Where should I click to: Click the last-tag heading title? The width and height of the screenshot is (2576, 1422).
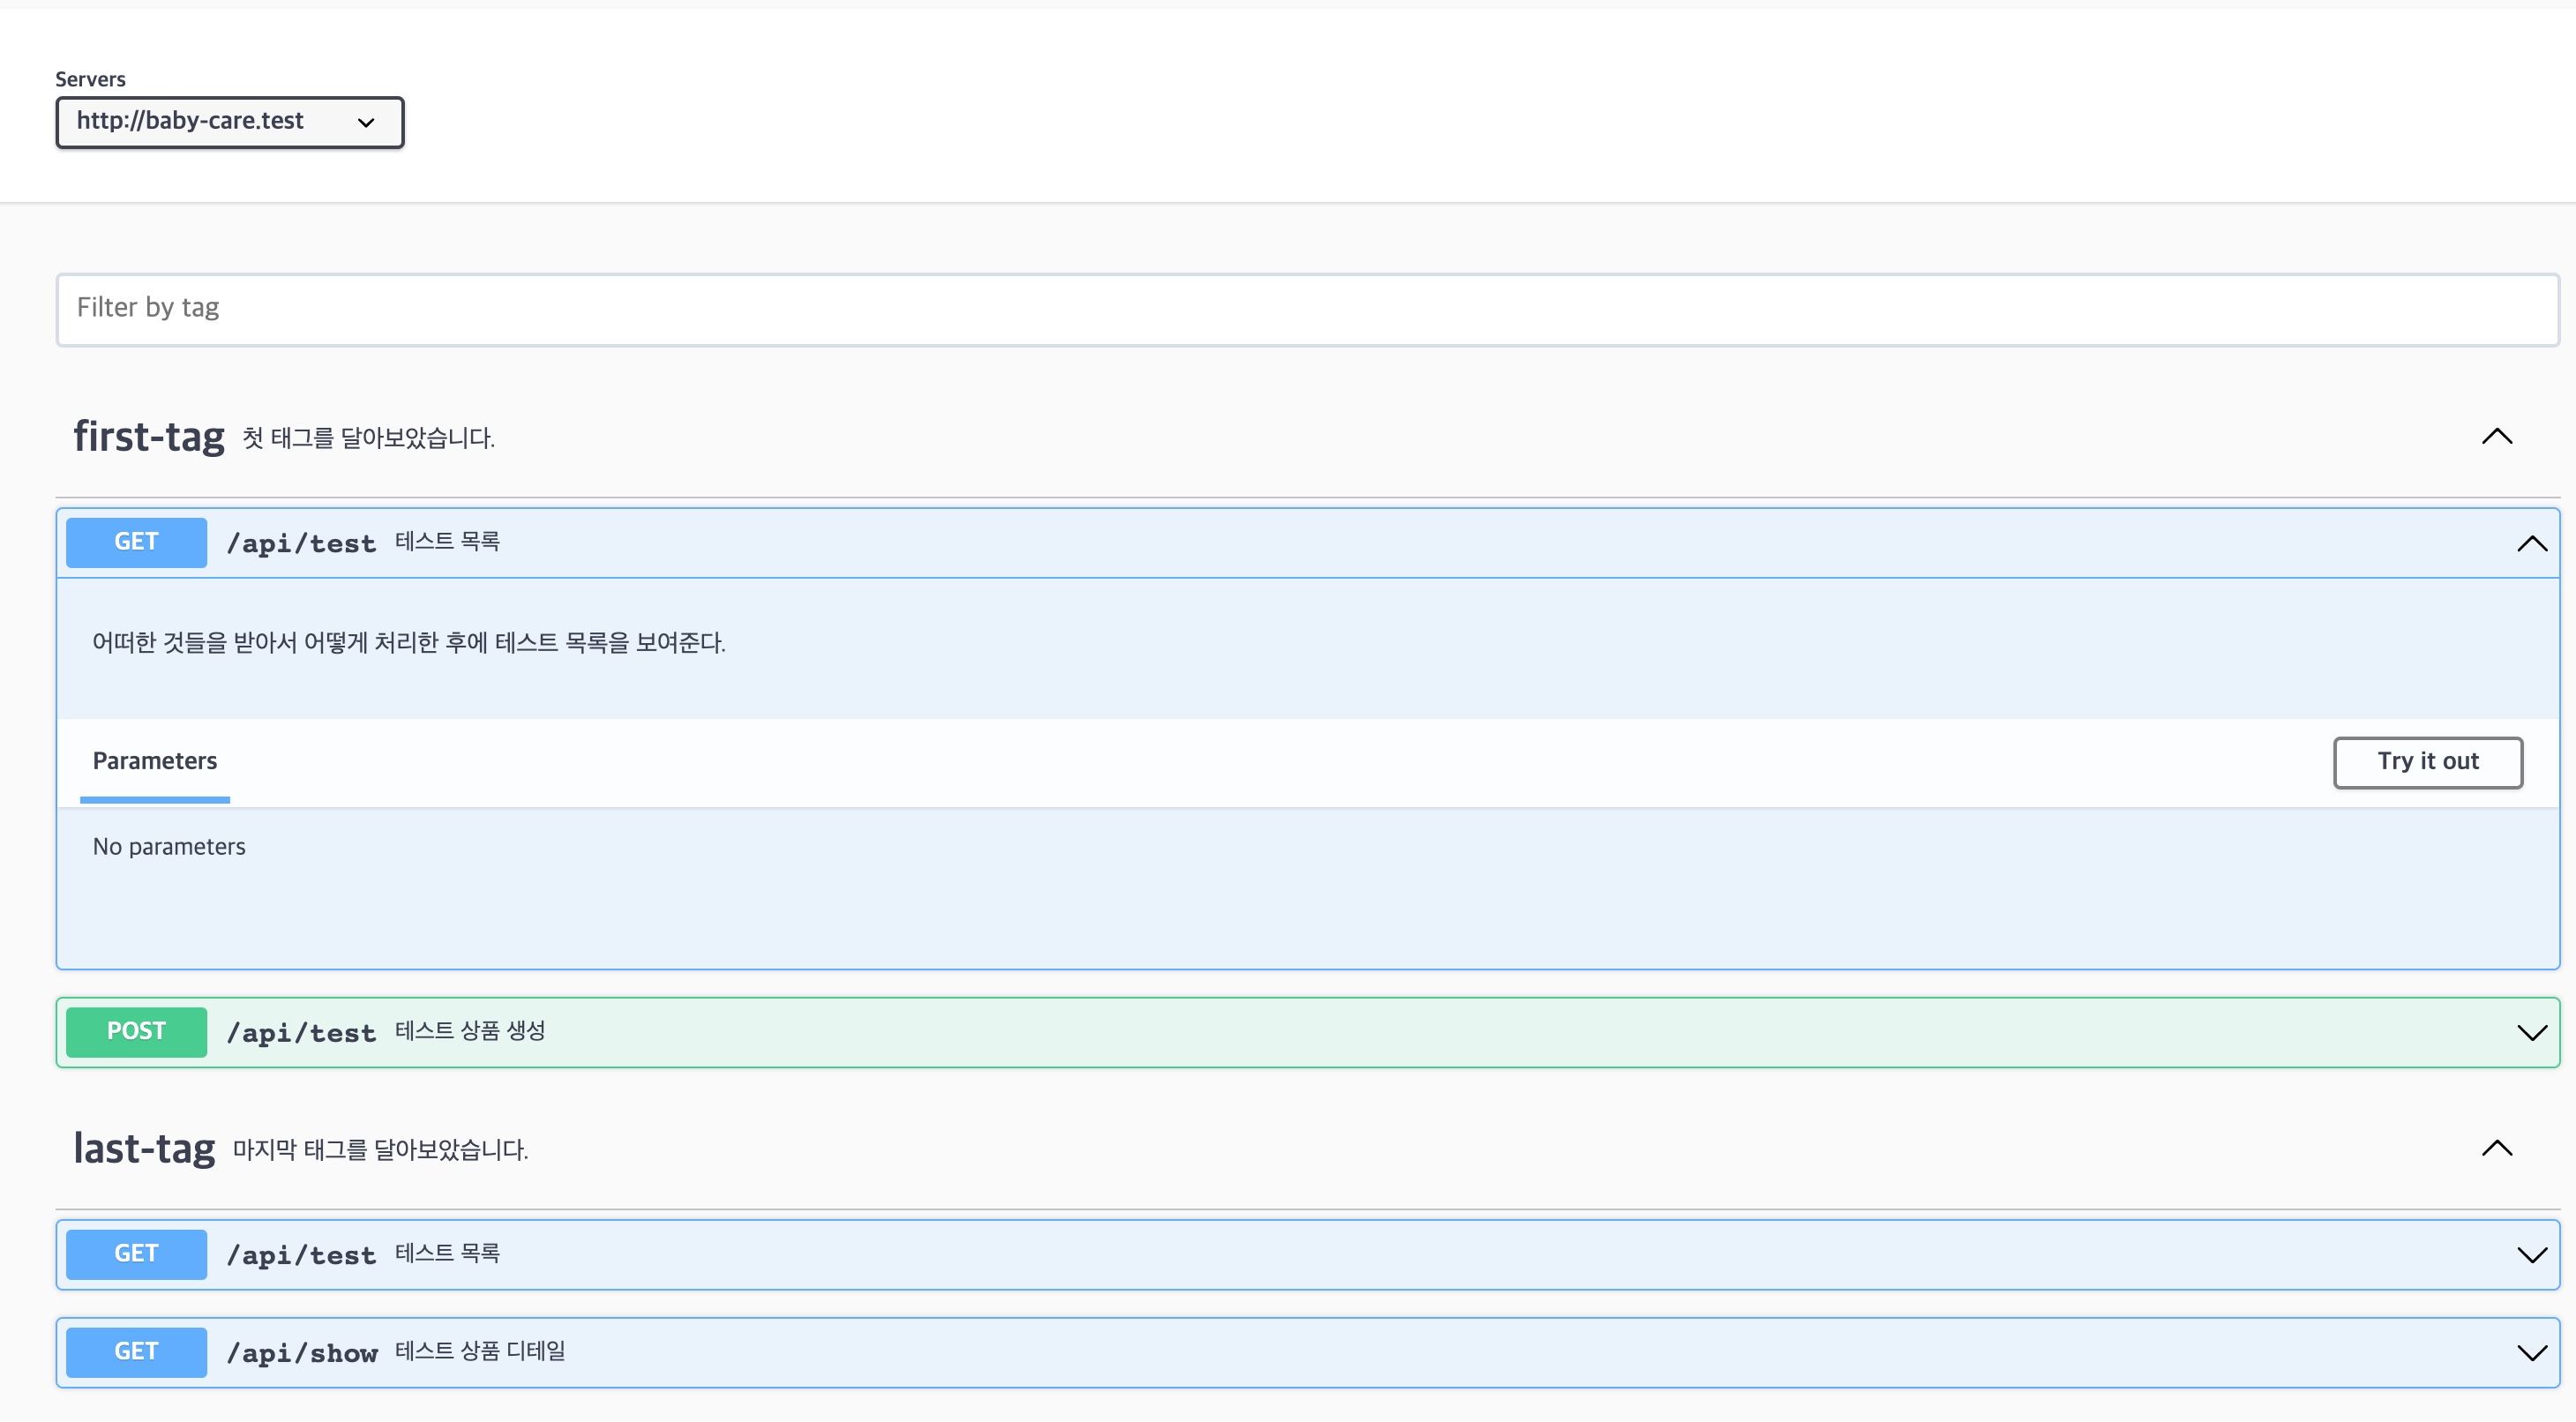[x=144, y=1149]
